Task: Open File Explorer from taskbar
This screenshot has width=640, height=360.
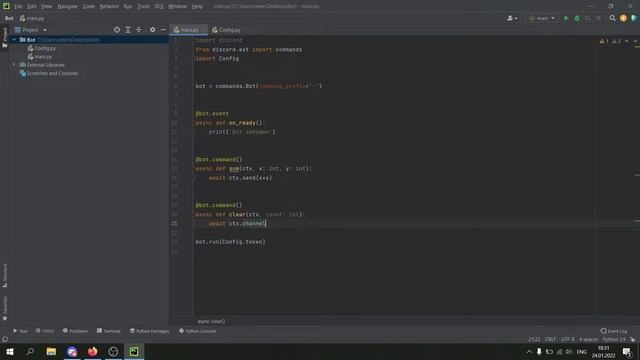Action: click(x=51, y=351)
